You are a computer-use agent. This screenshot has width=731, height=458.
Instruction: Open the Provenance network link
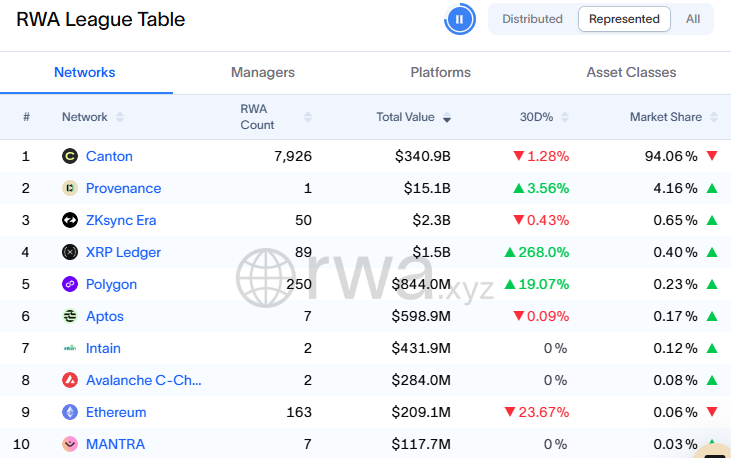[x=124, y=188]
